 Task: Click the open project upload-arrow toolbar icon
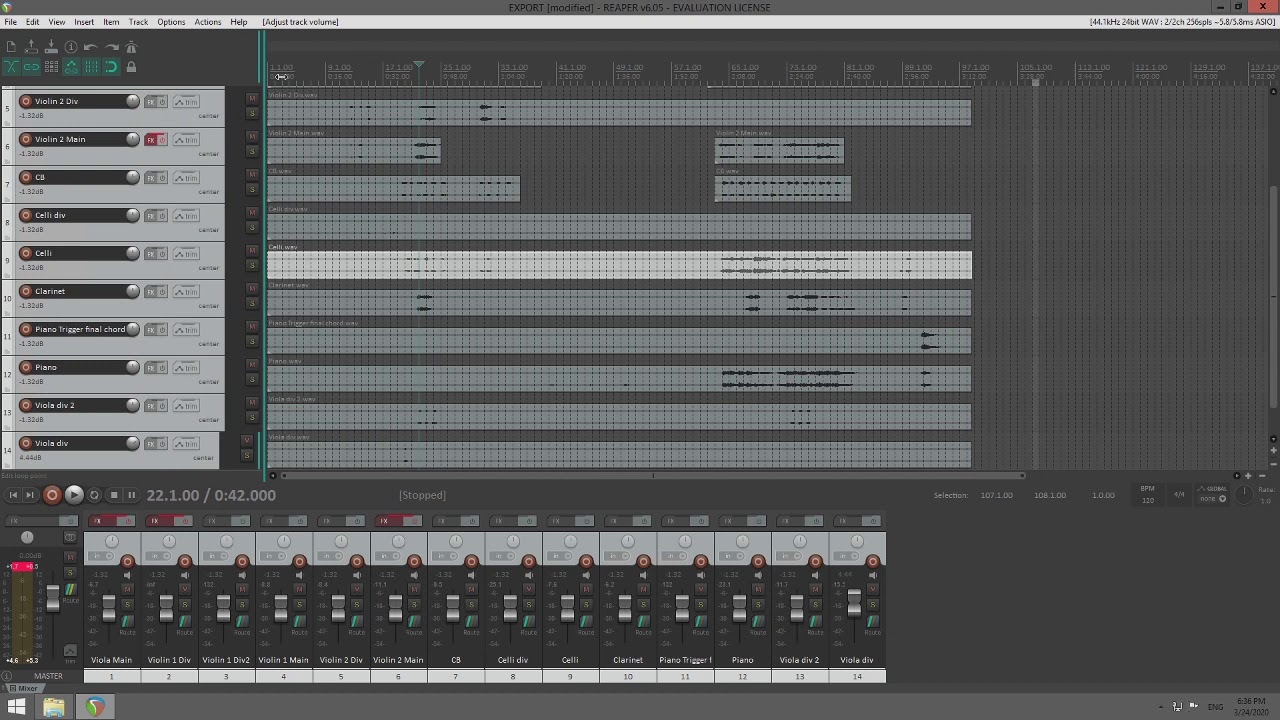point(31,47)
